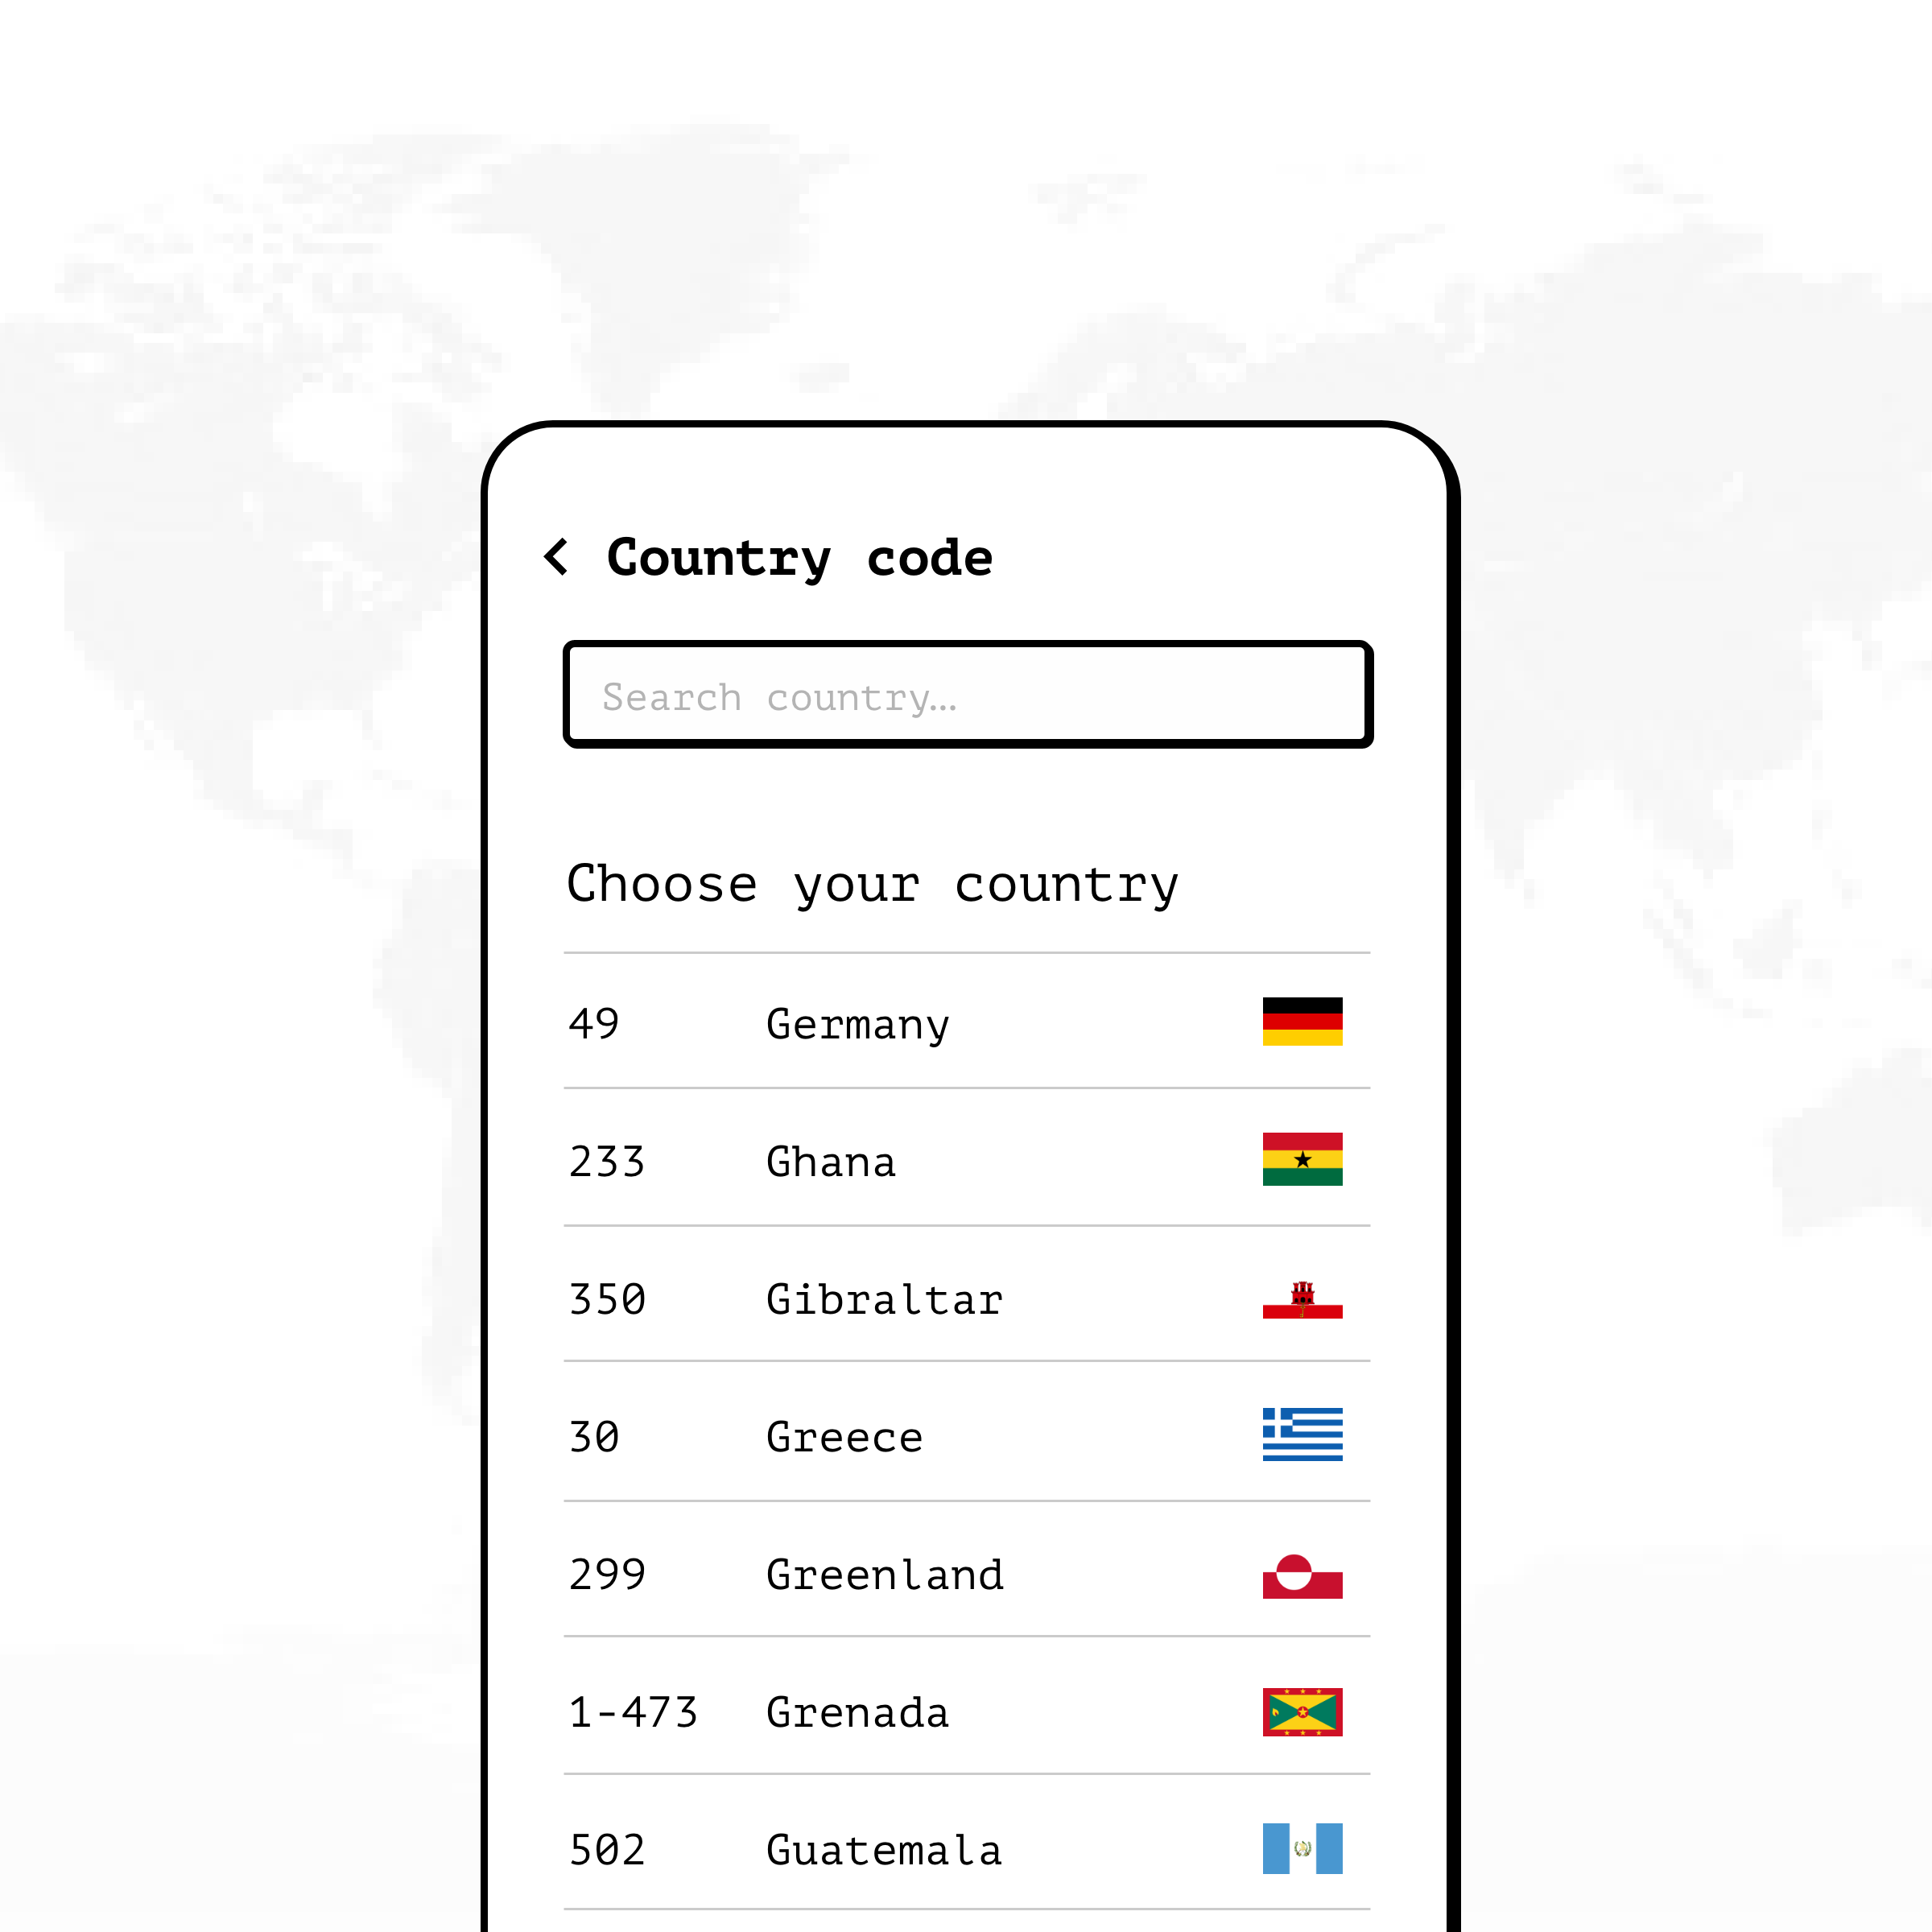Click the Choose your country heading

coord(872,882)
